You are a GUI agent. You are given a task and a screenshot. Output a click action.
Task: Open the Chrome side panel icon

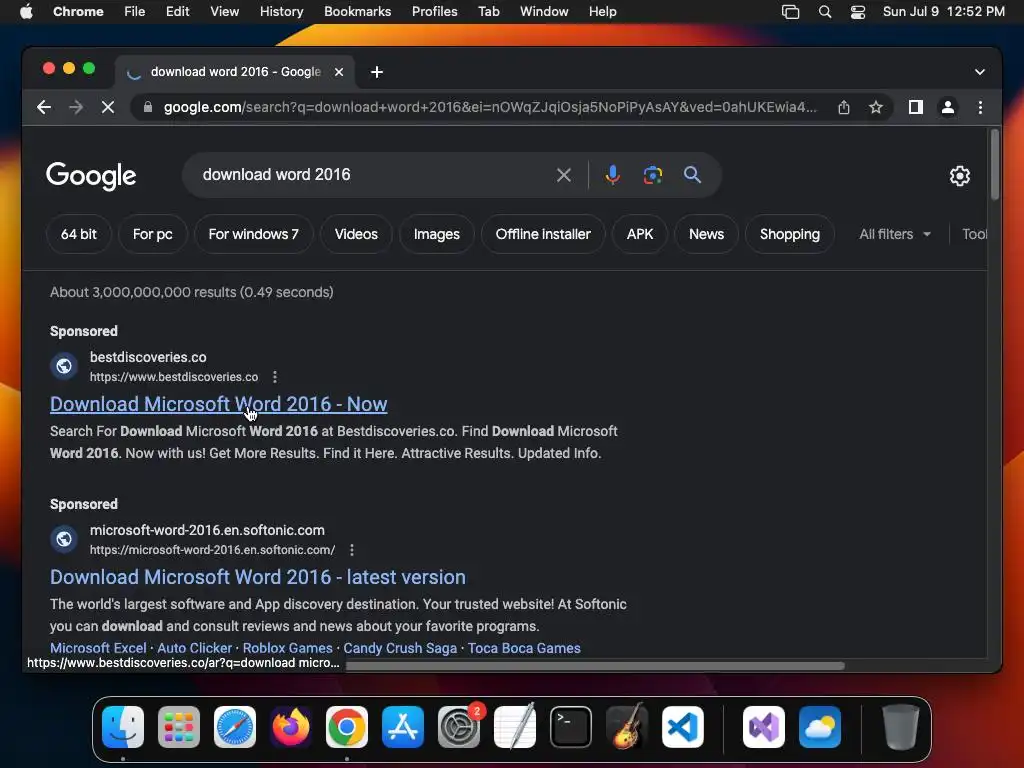pos(916,107)
